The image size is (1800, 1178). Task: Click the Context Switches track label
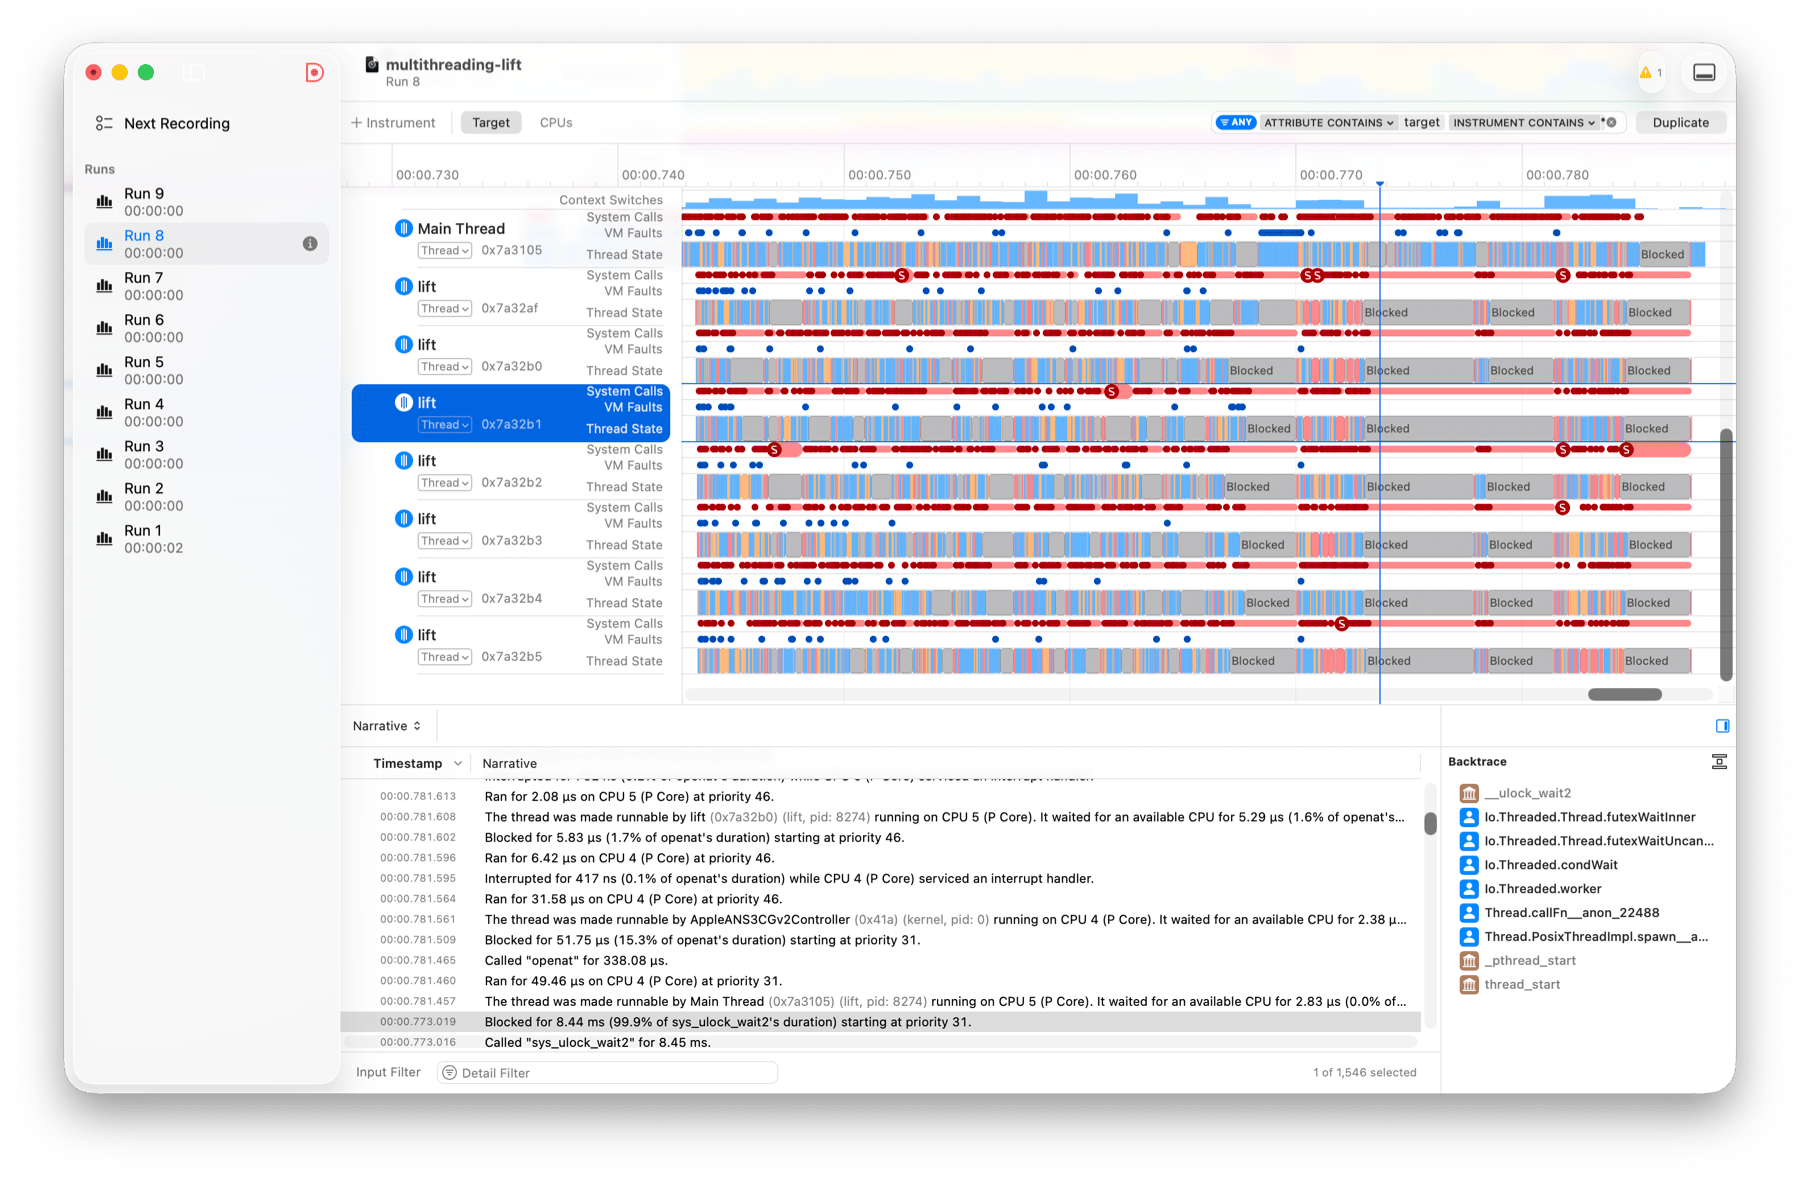(610, 200)
